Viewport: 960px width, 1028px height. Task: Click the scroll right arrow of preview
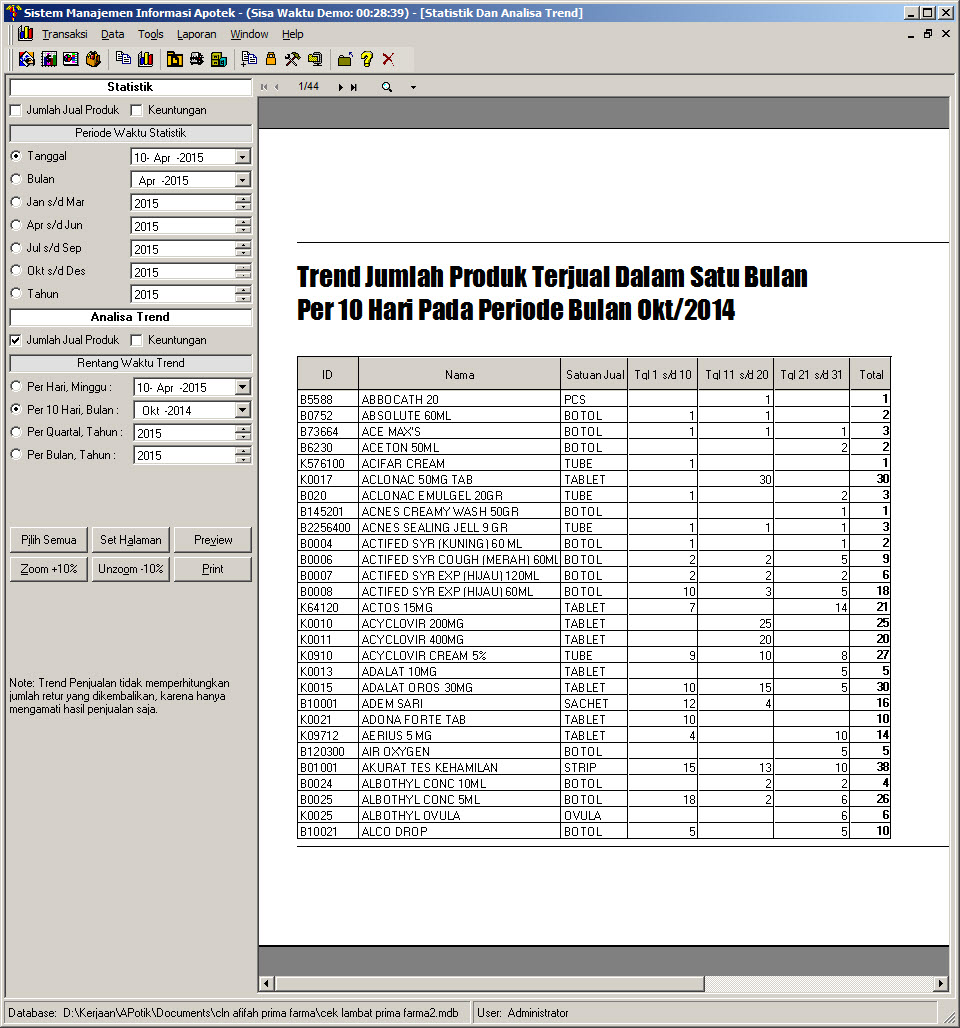pos(941,983)
